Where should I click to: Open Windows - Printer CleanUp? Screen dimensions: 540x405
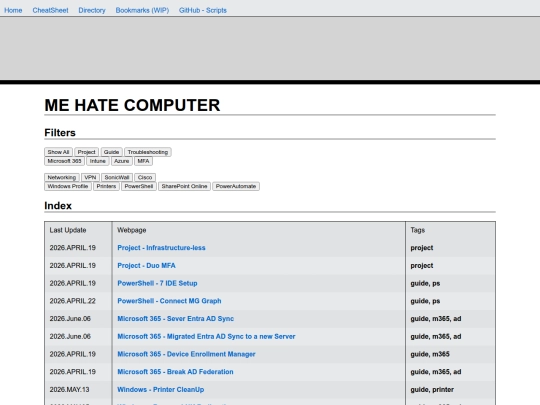[x=160, y=390]
